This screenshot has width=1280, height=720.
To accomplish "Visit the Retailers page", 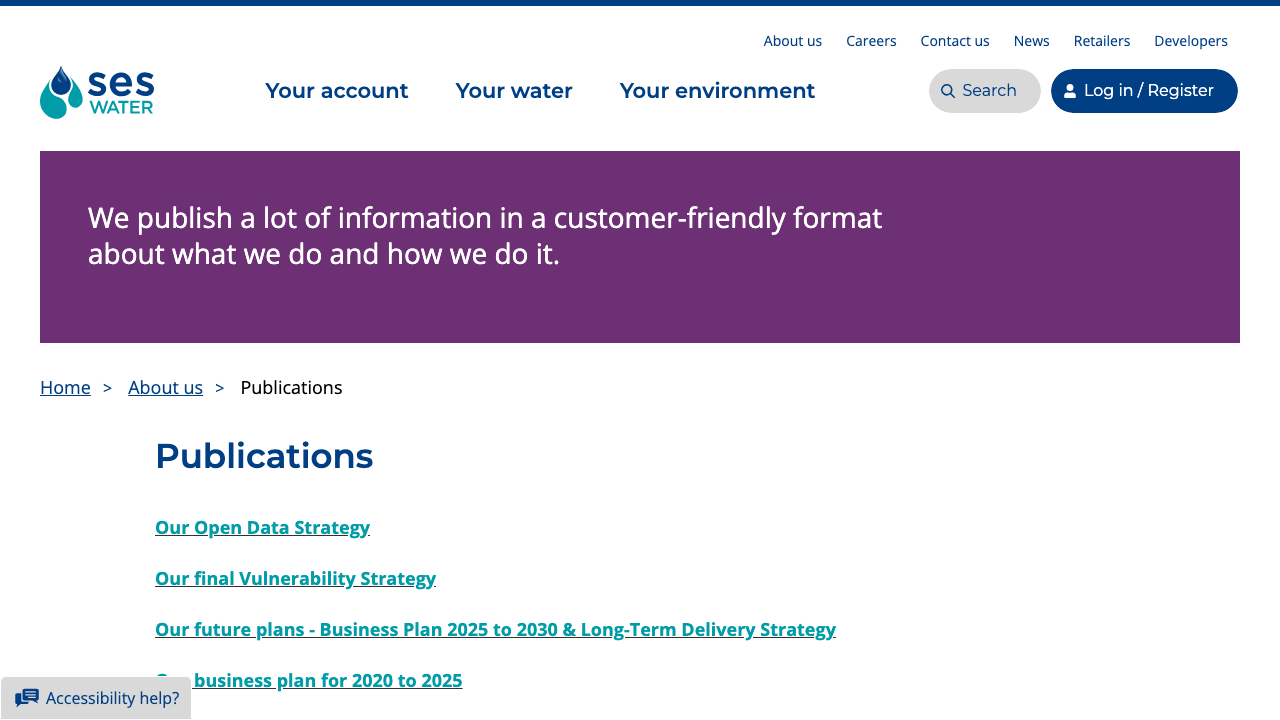I will (1101, 40).
